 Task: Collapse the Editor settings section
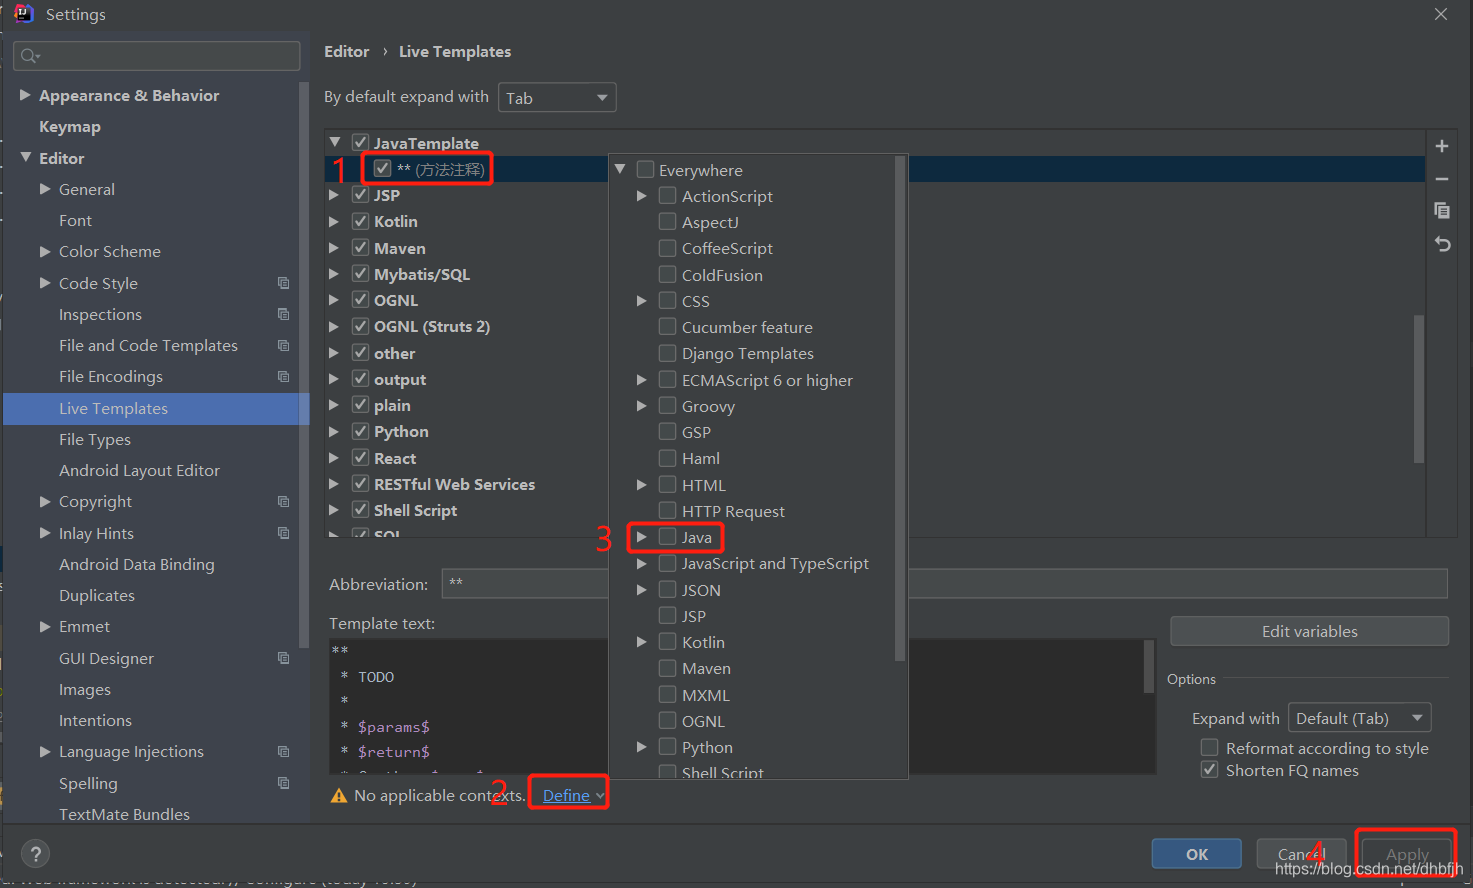pyautogui.click(x=25, y=158)
